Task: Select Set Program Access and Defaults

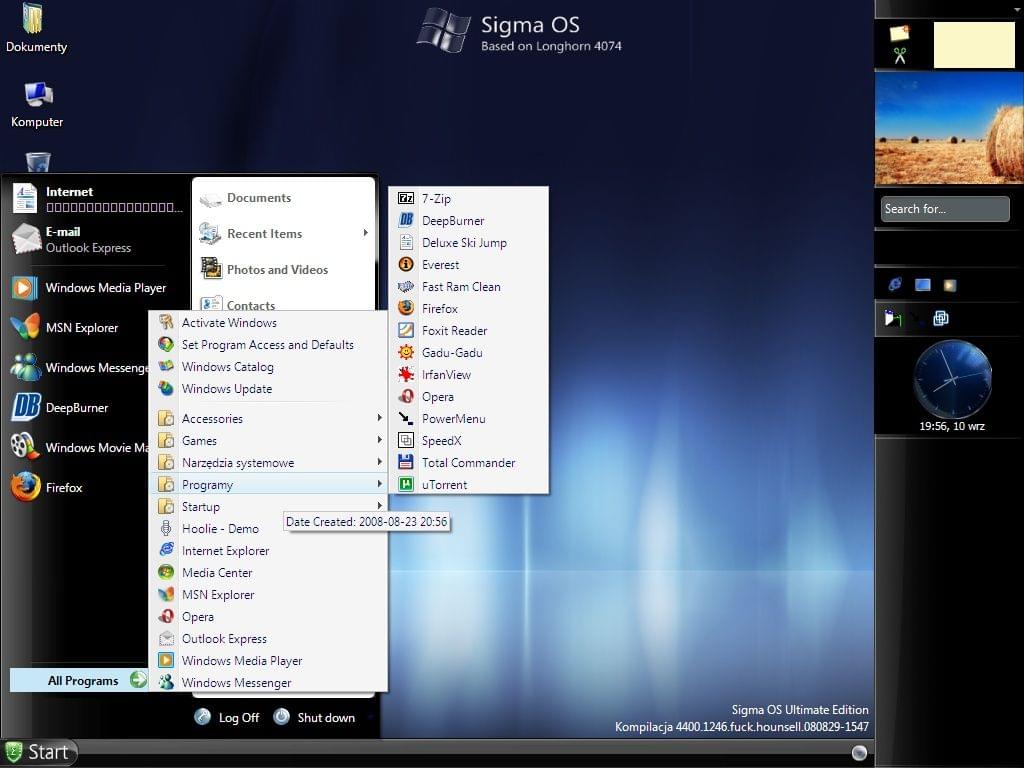Action: click(x=268, y=345)
